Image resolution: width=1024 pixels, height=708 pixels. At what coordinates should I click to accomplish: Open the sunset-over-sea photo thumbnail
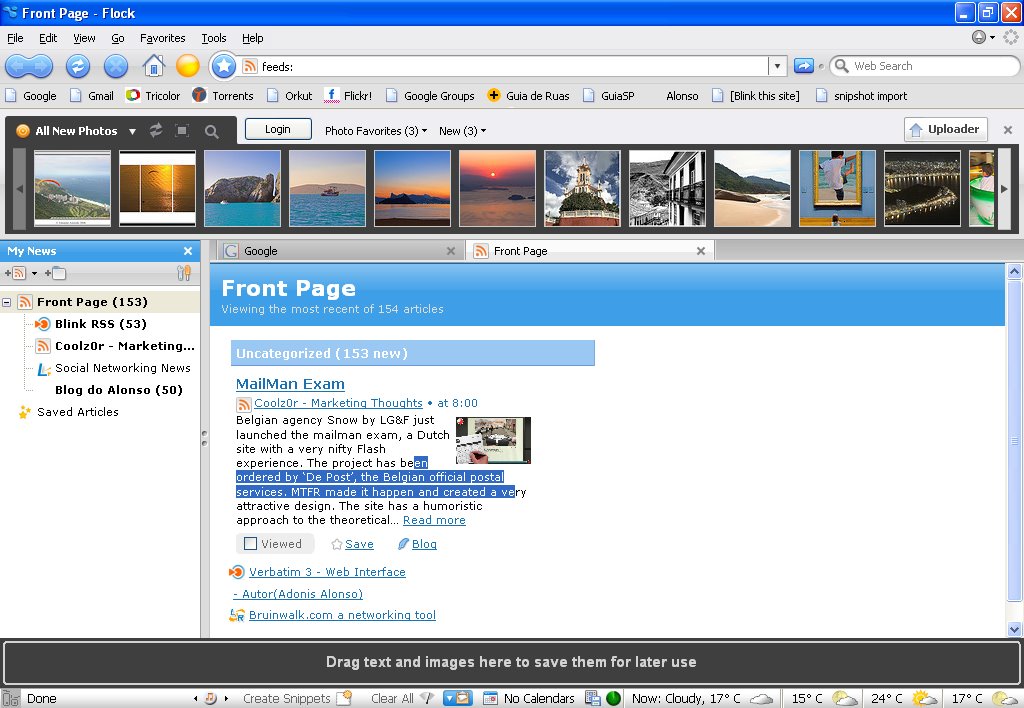click(498, 188)
